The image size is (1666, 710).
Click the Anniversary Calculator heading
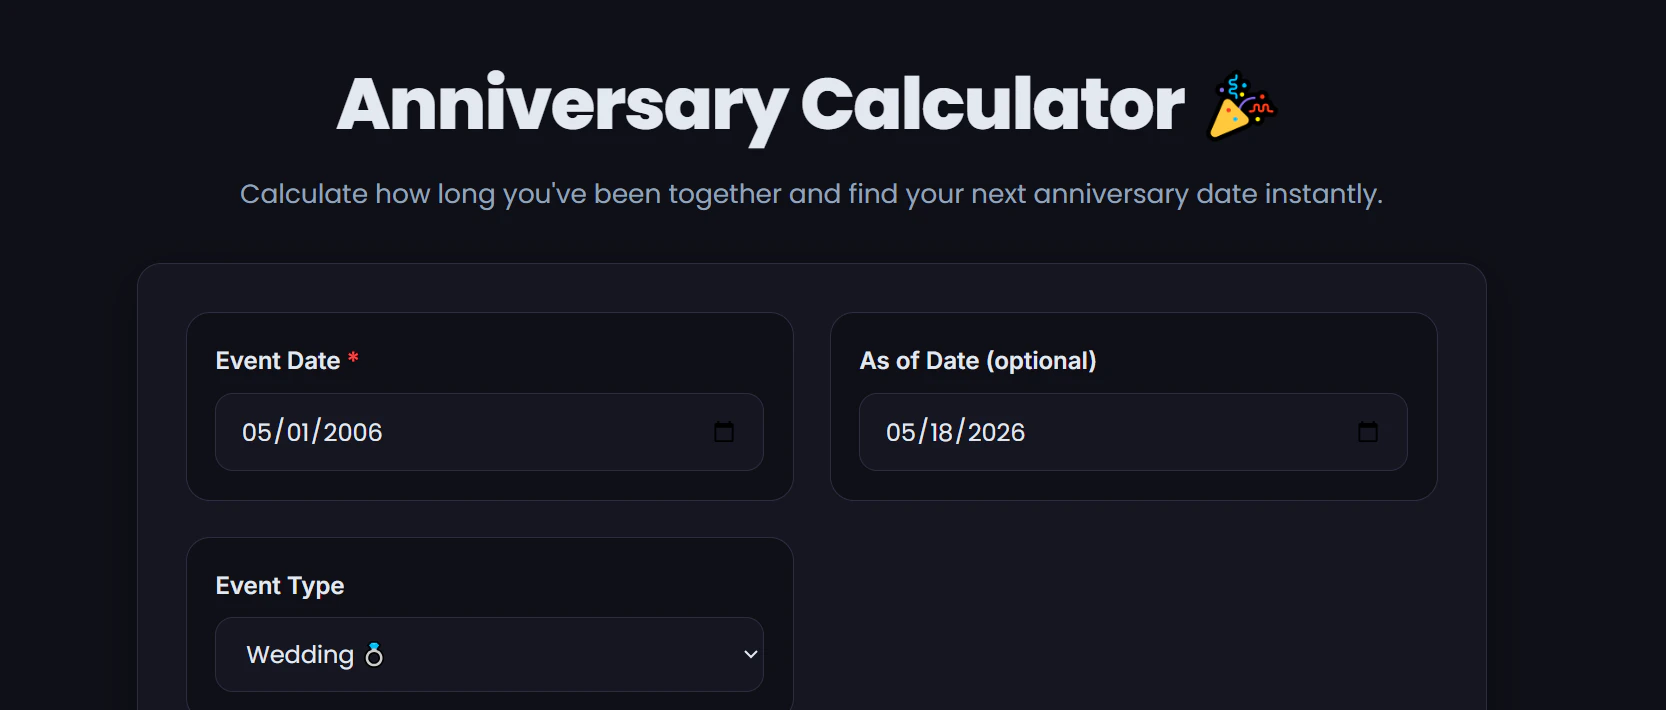761,106
